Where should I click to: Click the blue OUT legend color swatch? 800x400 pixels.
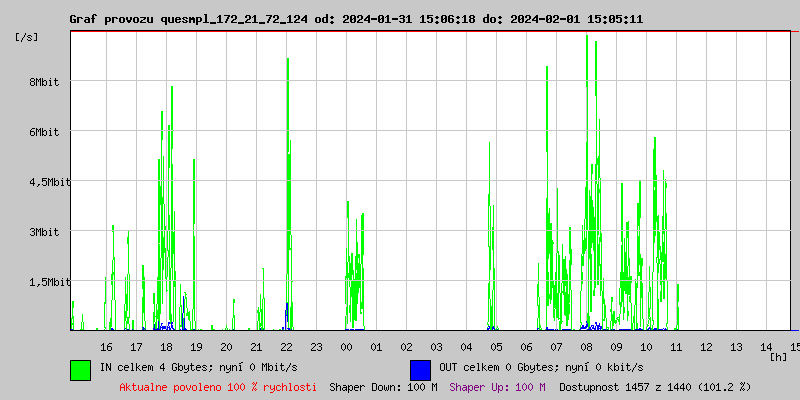click(420, 369)
